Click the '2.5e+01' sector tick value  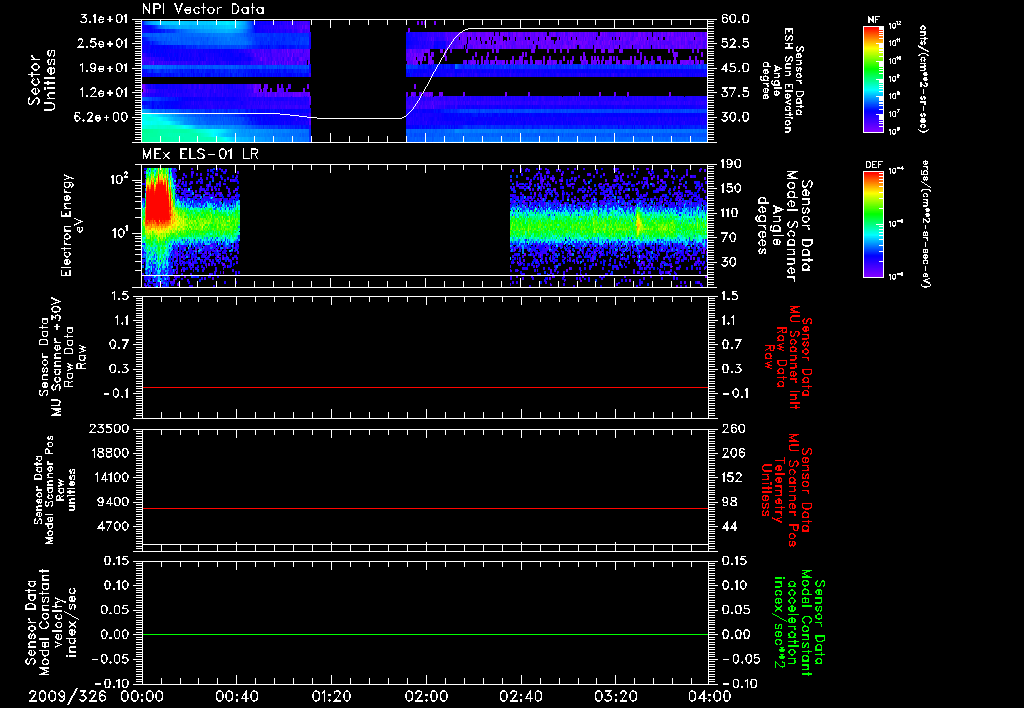pyautogui.click(x=104, y=43)
